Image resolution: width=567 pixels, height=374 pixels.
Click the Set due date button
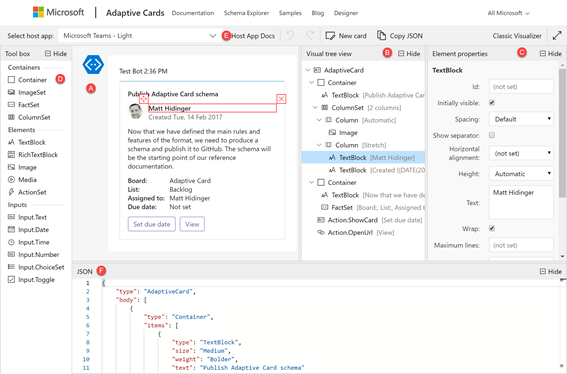(x=152, y=224)
